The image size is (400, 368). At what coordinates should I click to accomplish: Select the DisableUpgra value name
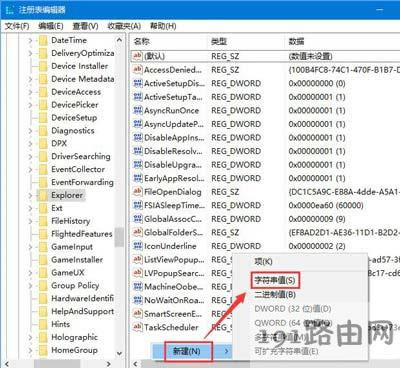[173, 165]
